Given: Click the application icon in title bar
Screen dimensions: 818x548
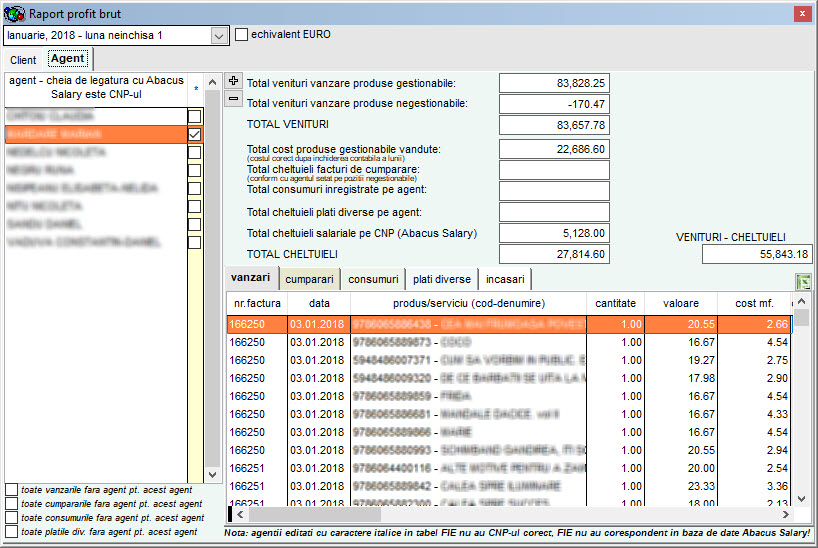Looking at the screenshot, I should coord(14,14).
